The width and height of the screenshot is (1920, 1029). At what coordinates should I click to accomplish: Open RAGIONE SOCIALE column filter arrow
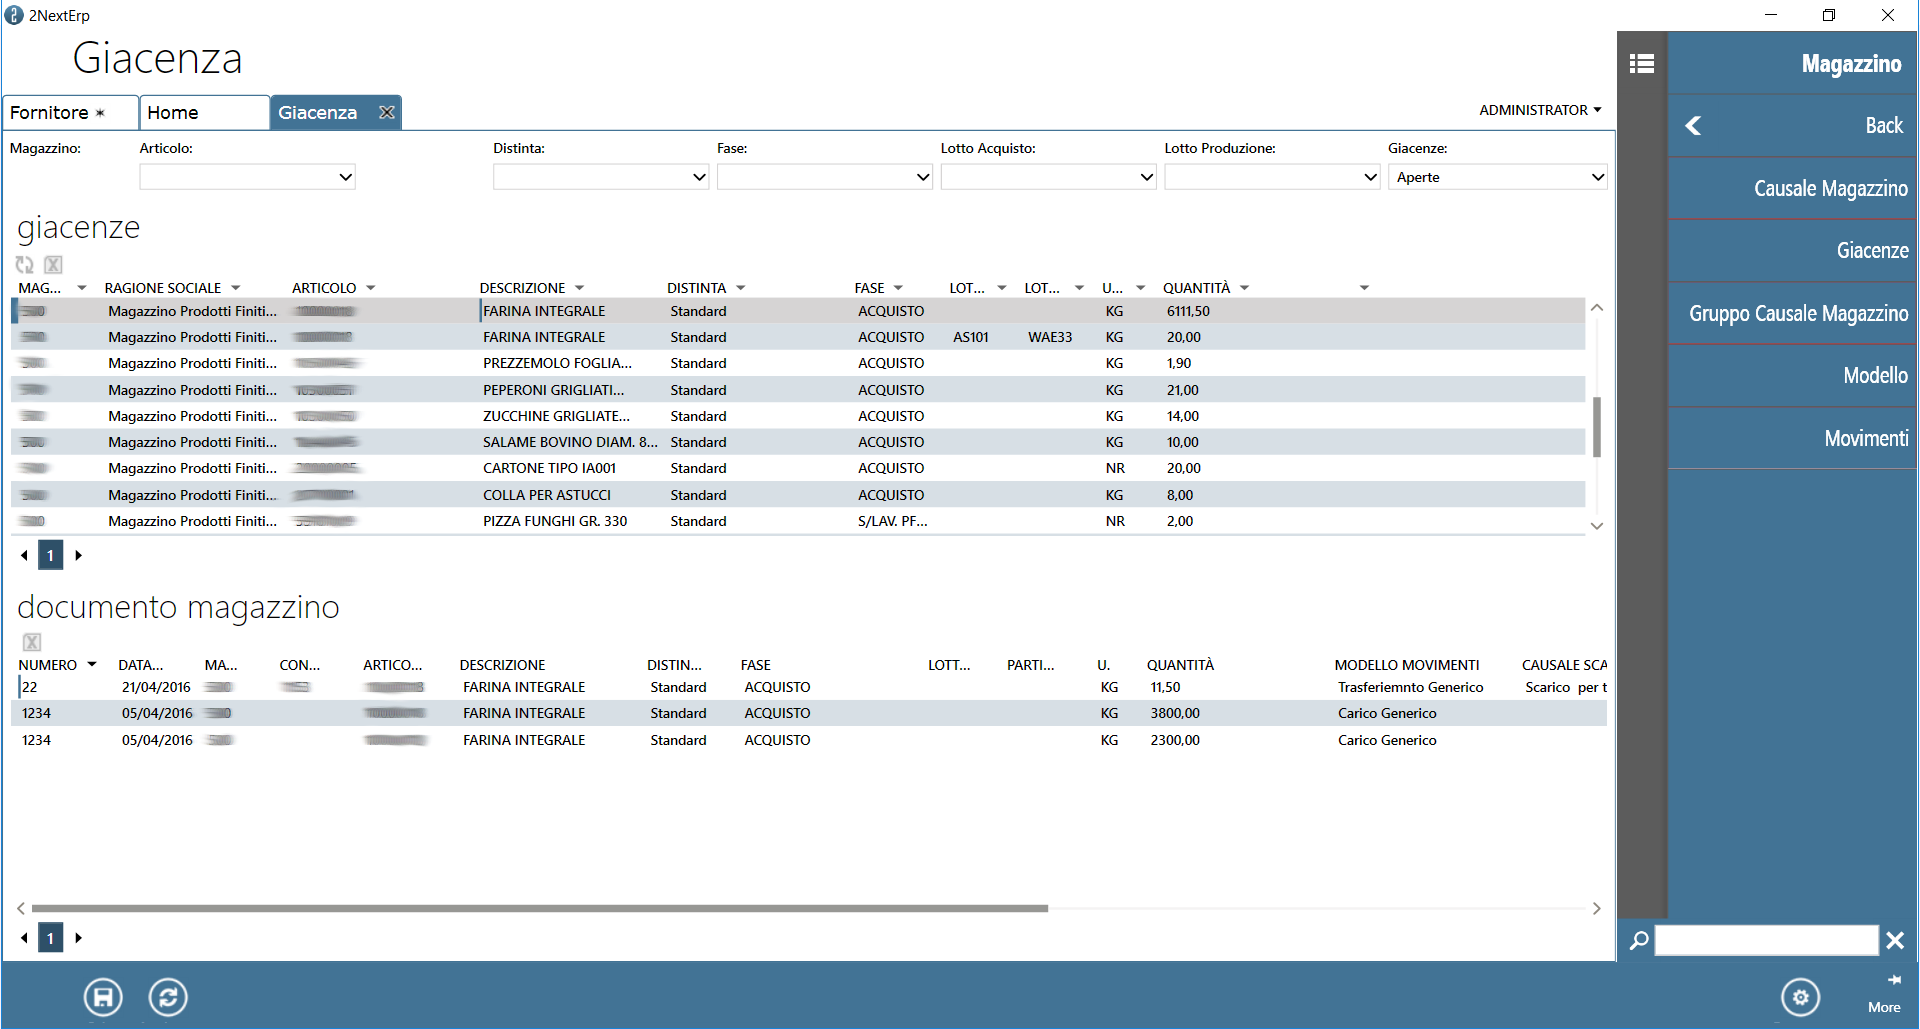236,288
